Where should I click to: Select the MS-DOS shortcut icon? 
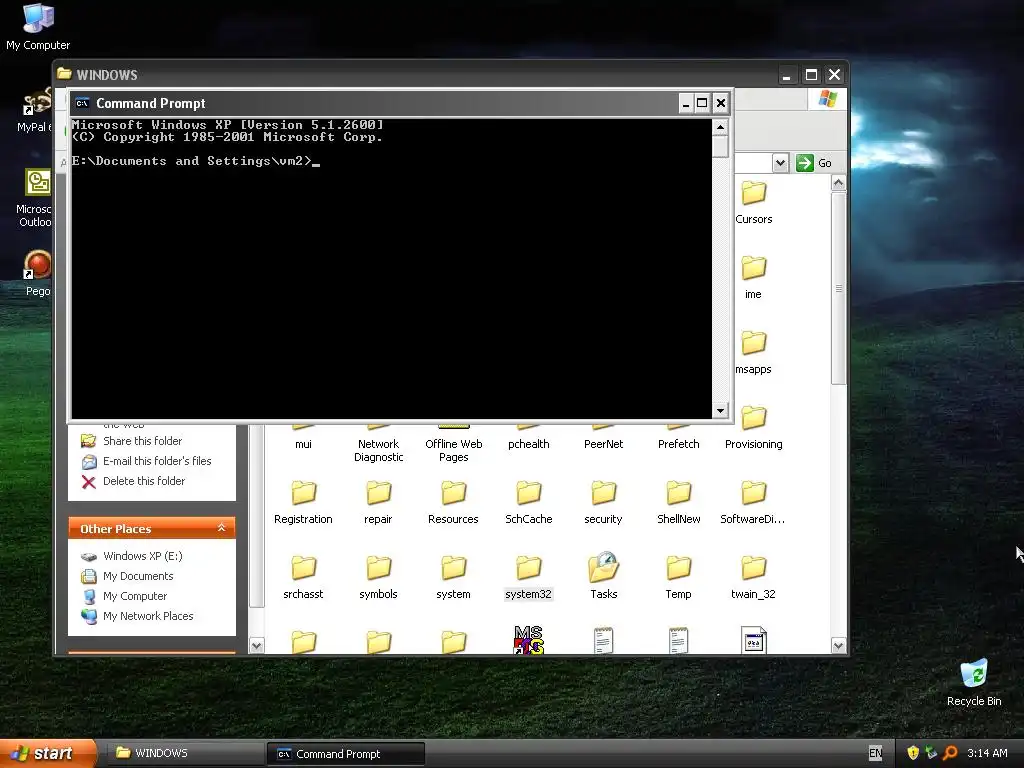click(528, 640)
